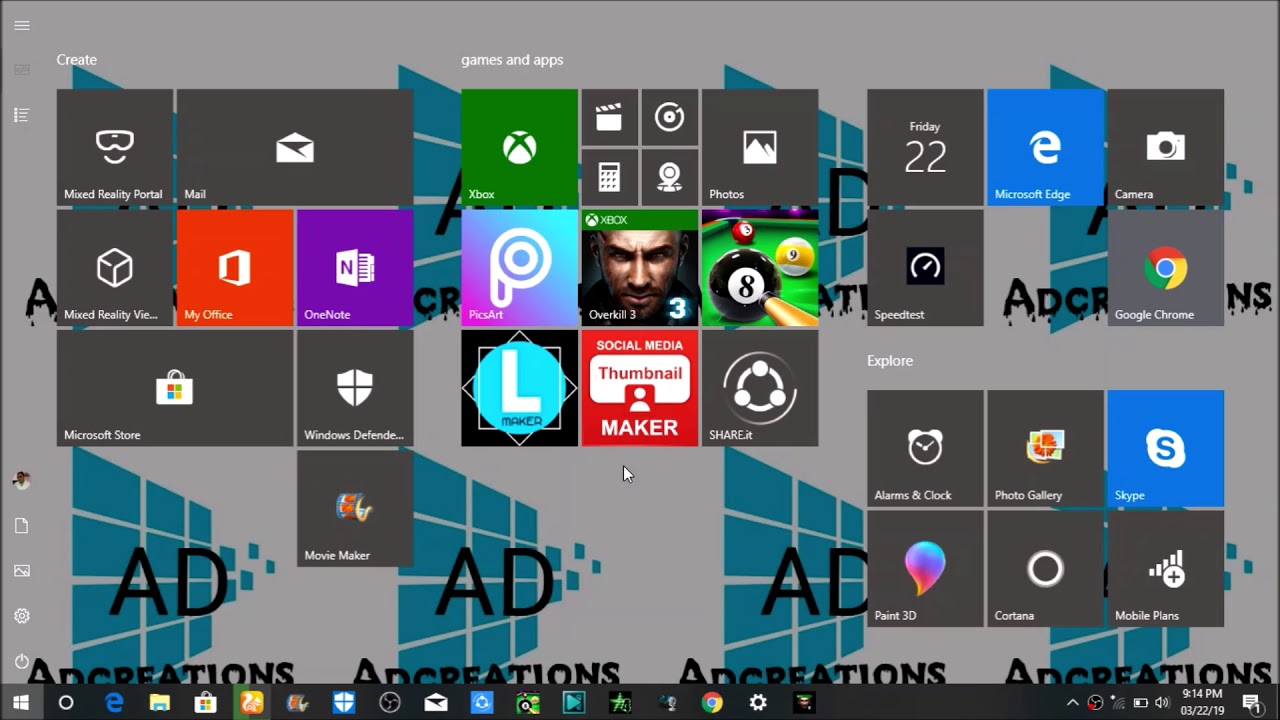Open OBS Studio from the taskbar

pos(390,703)
